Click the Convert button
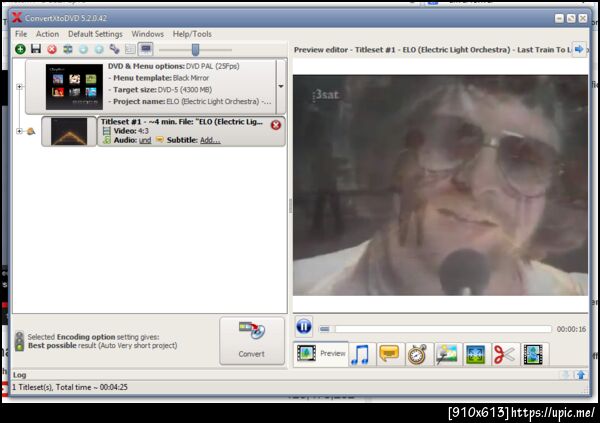Screen dimensions: 600x423 click(x=252, y=341)
